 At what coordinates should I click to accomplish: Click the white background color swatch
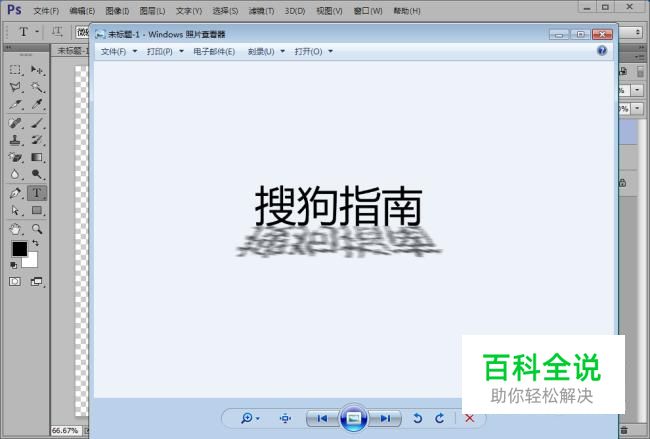click(32, 262)
